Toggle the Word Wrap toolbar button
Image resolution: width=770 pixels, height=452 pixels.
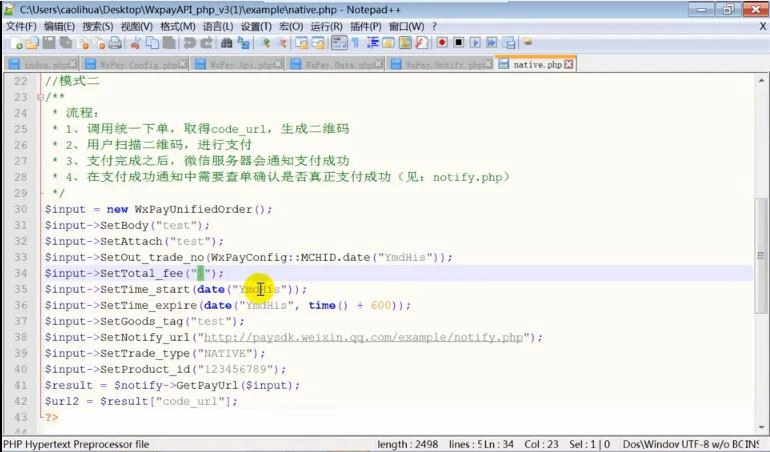point(339,43)
